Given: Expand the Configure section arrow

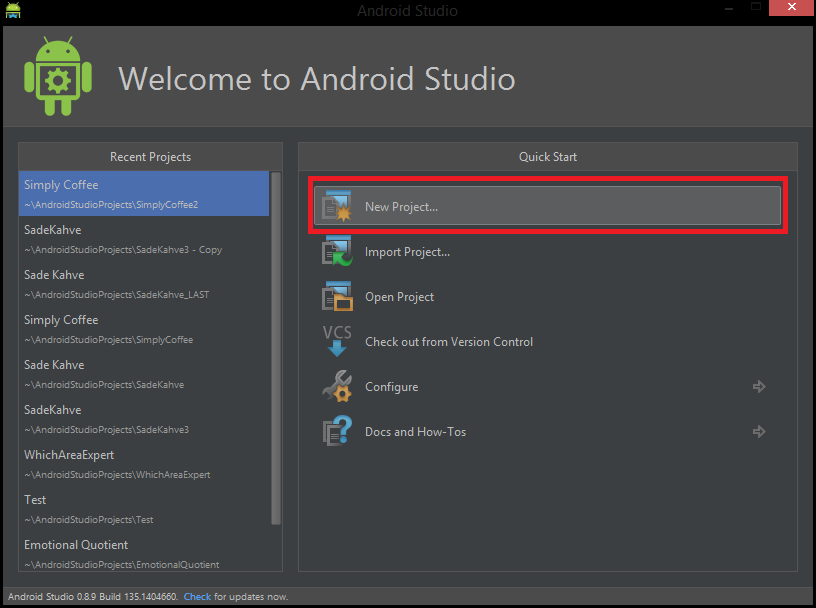Looking at the screenshot, I should [759, 386].
